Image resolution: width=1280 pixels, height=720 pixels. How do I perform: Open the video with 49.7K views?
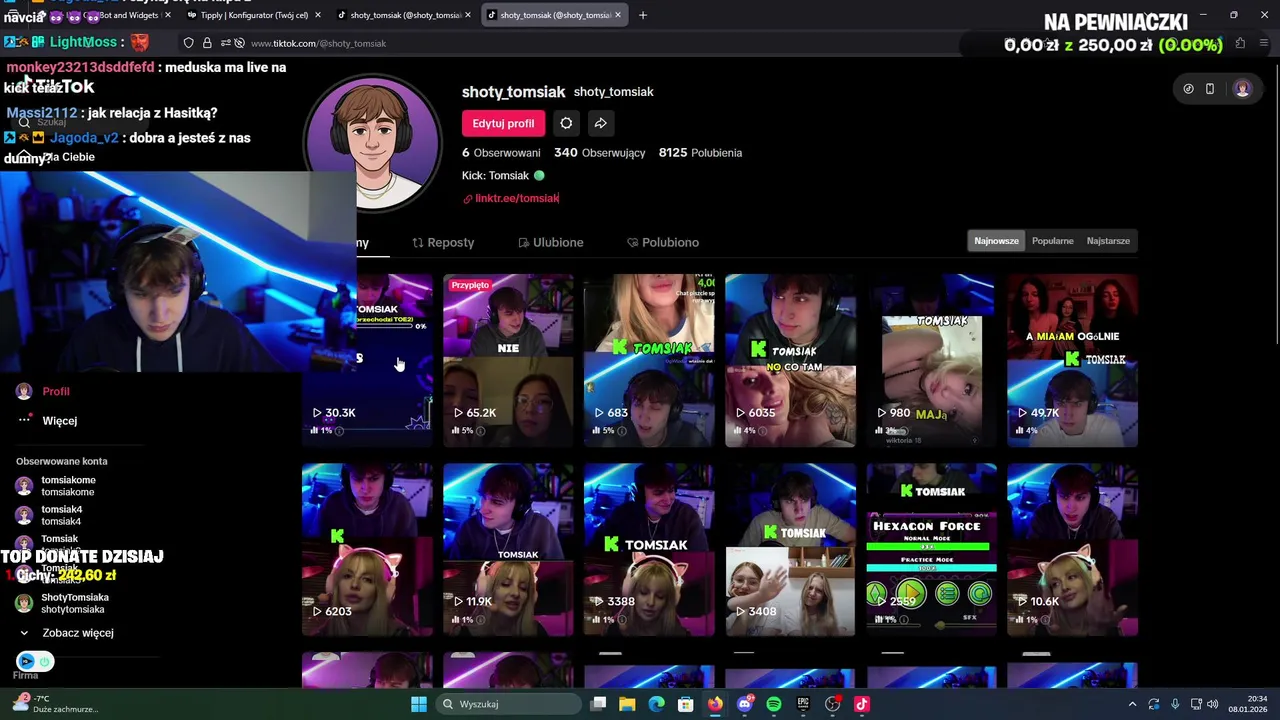click(1072, 360)
